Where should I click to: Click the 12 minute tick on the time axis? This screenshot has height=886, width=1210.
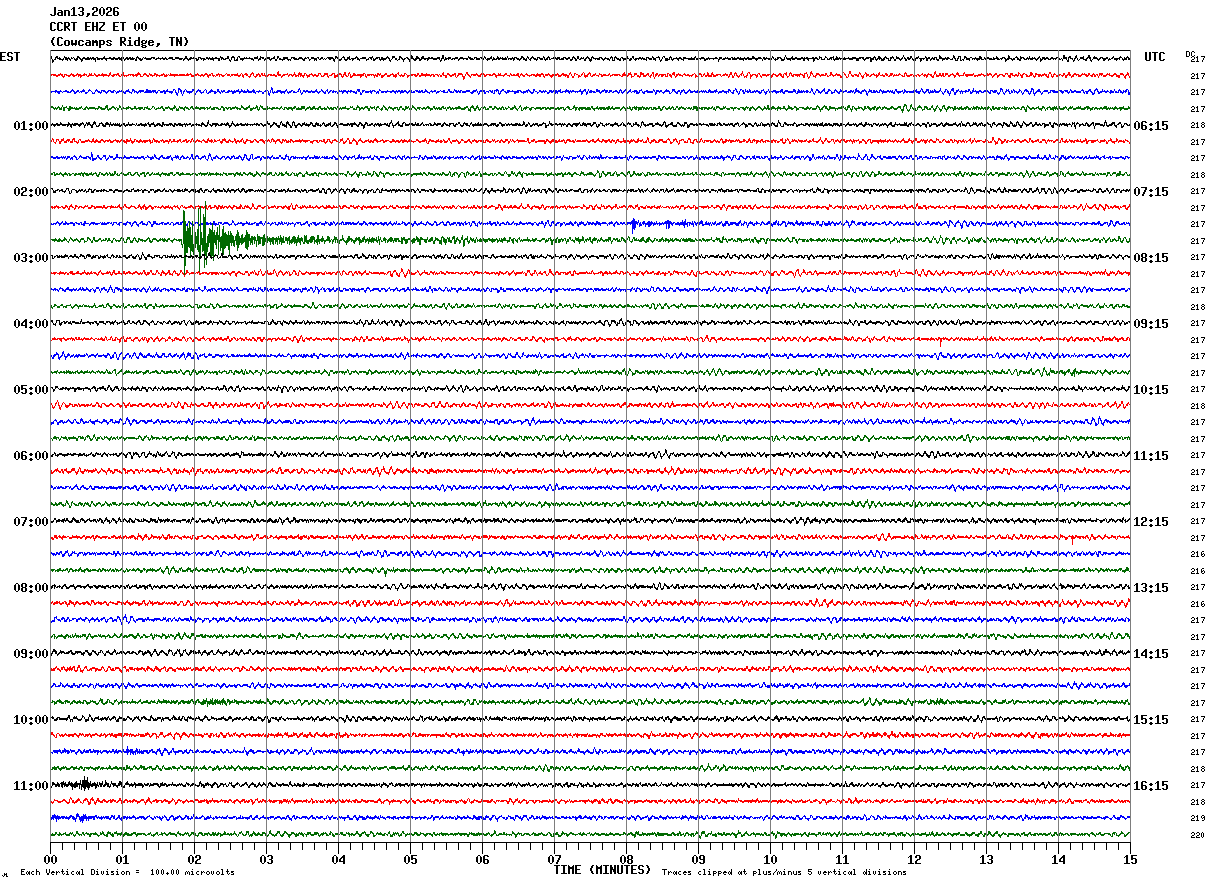click(x=913, y=859)
